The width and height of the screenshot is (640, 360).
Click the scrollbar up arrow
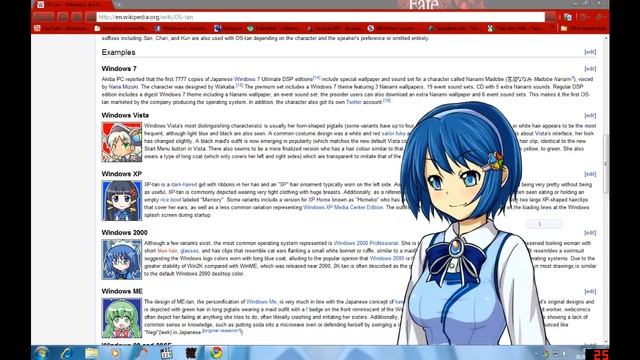[x=606, y=38]
